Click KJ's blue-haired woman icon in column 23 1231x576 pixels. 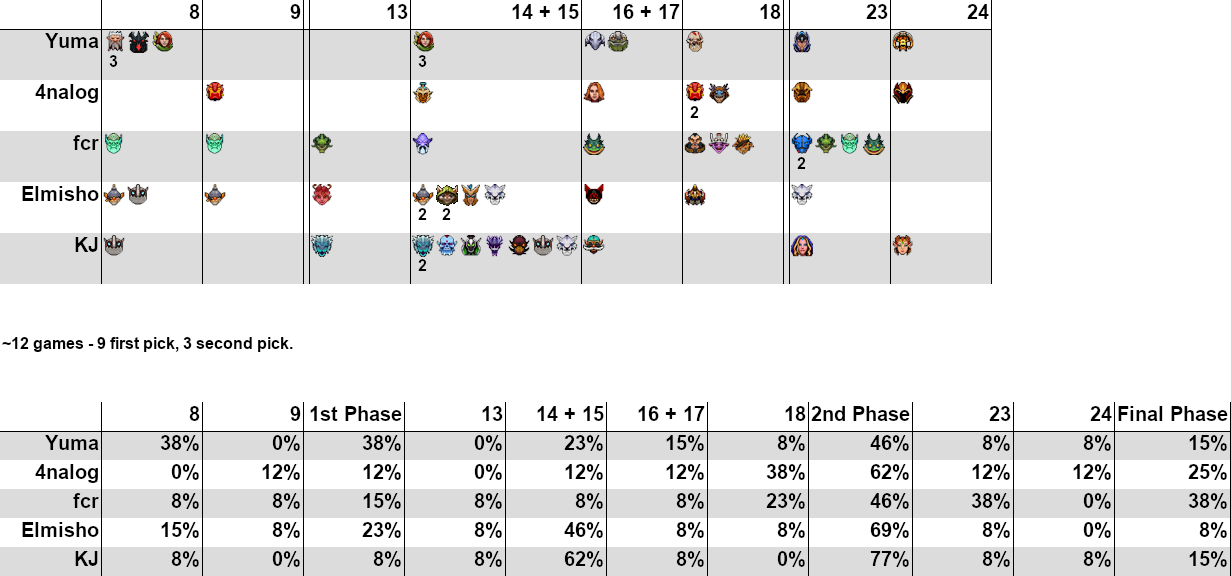[801, 245]
